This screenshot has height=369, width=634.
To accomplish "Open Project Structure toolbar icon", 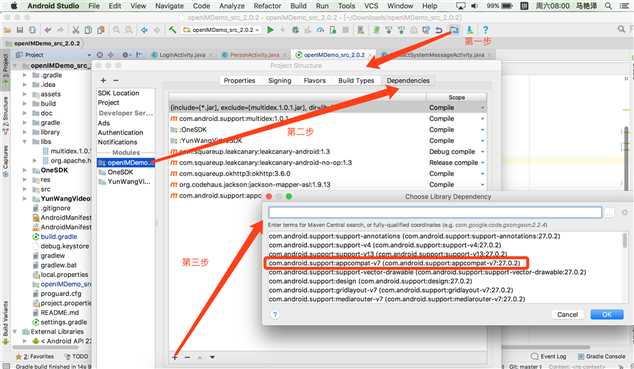I will (x=454, y=30).
